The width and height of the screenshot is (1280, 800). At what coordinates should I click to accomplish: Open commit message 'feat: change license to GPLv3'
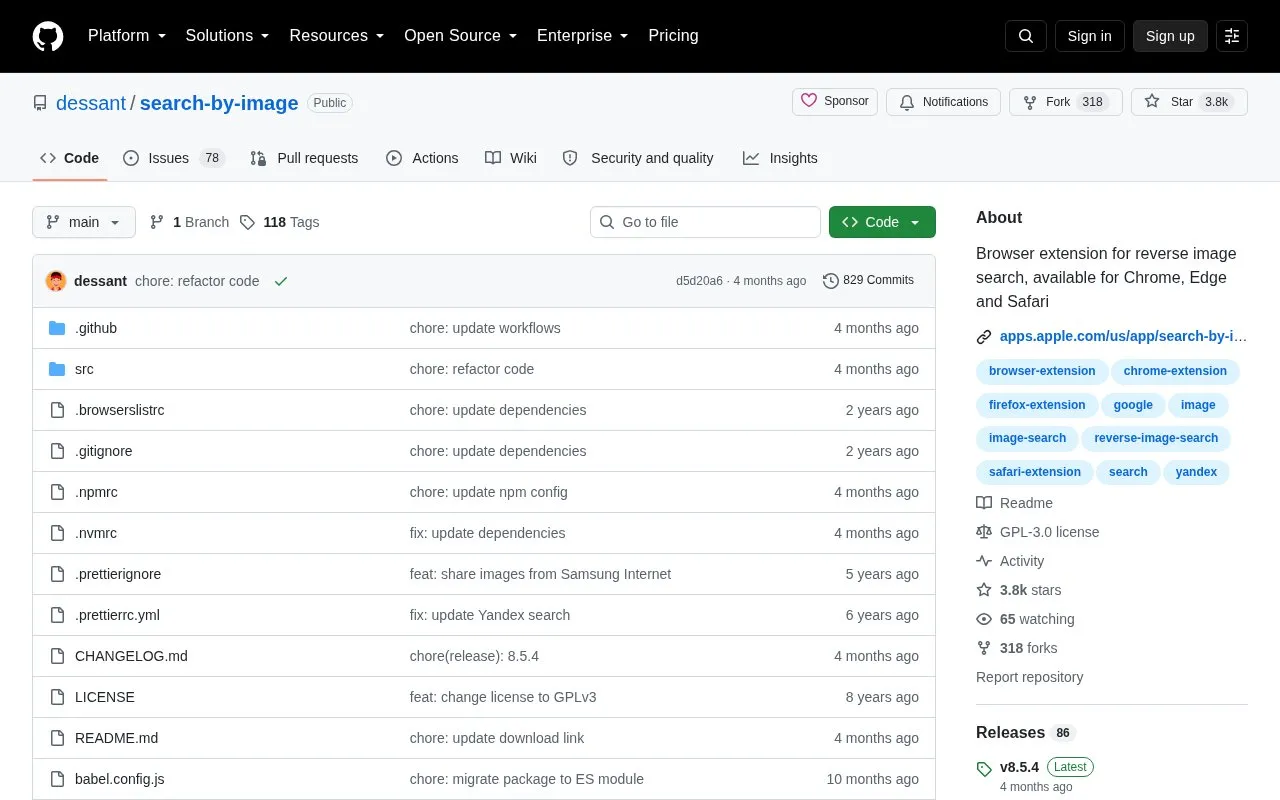click(x=503, y=697)
